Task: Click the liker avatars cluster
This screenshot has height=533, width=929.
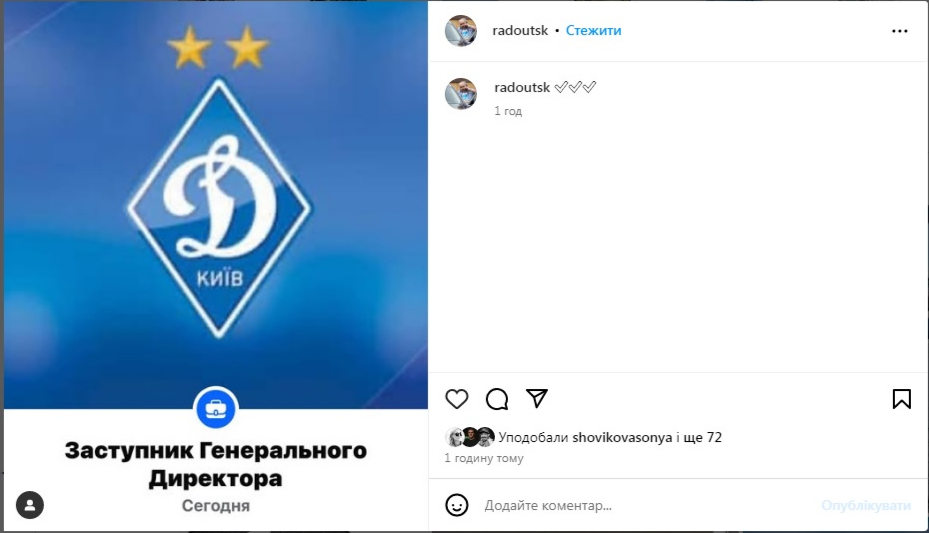Action: tap(470, 437)
